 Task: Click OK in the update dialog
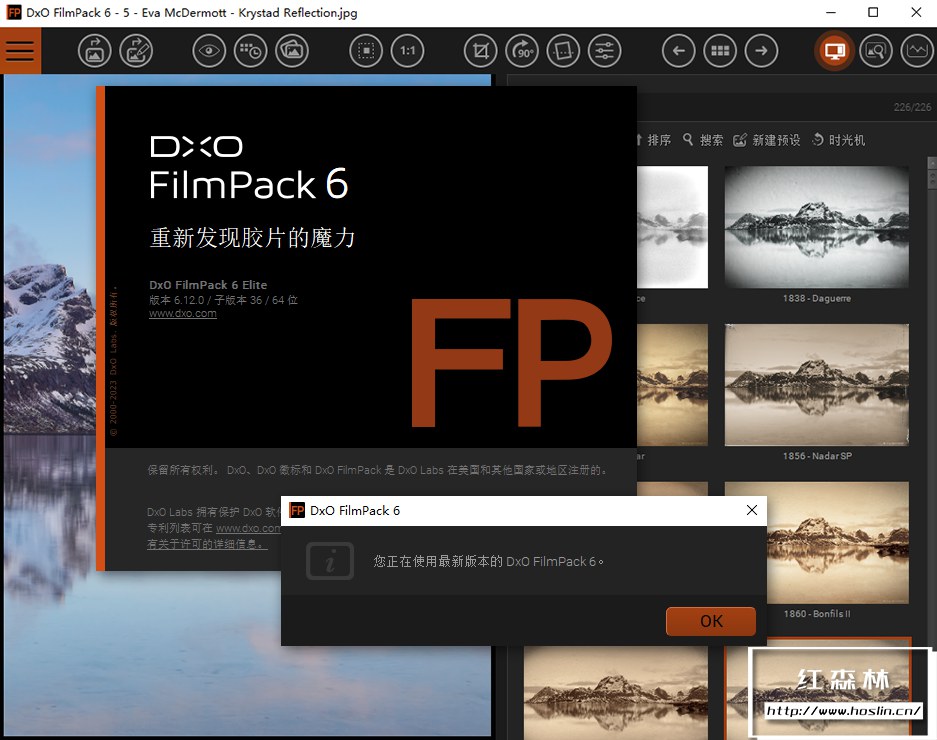click(x=711, y=621)
